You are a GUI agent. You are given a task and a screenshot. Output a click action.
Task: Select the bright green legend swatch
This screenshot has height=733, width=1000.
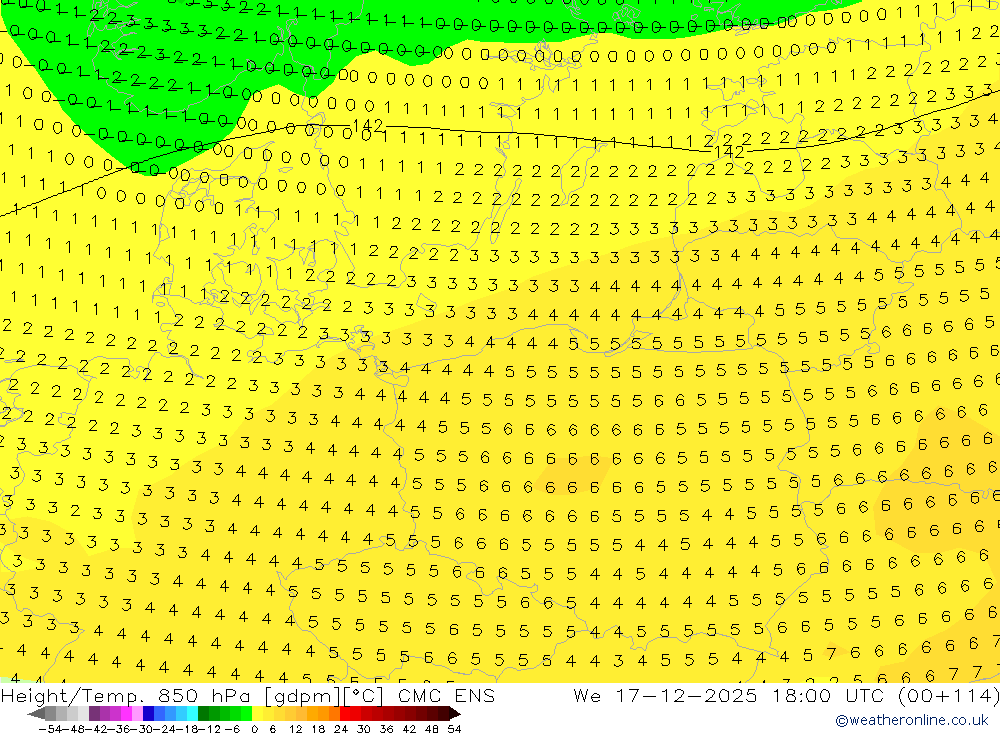(246, 713)
